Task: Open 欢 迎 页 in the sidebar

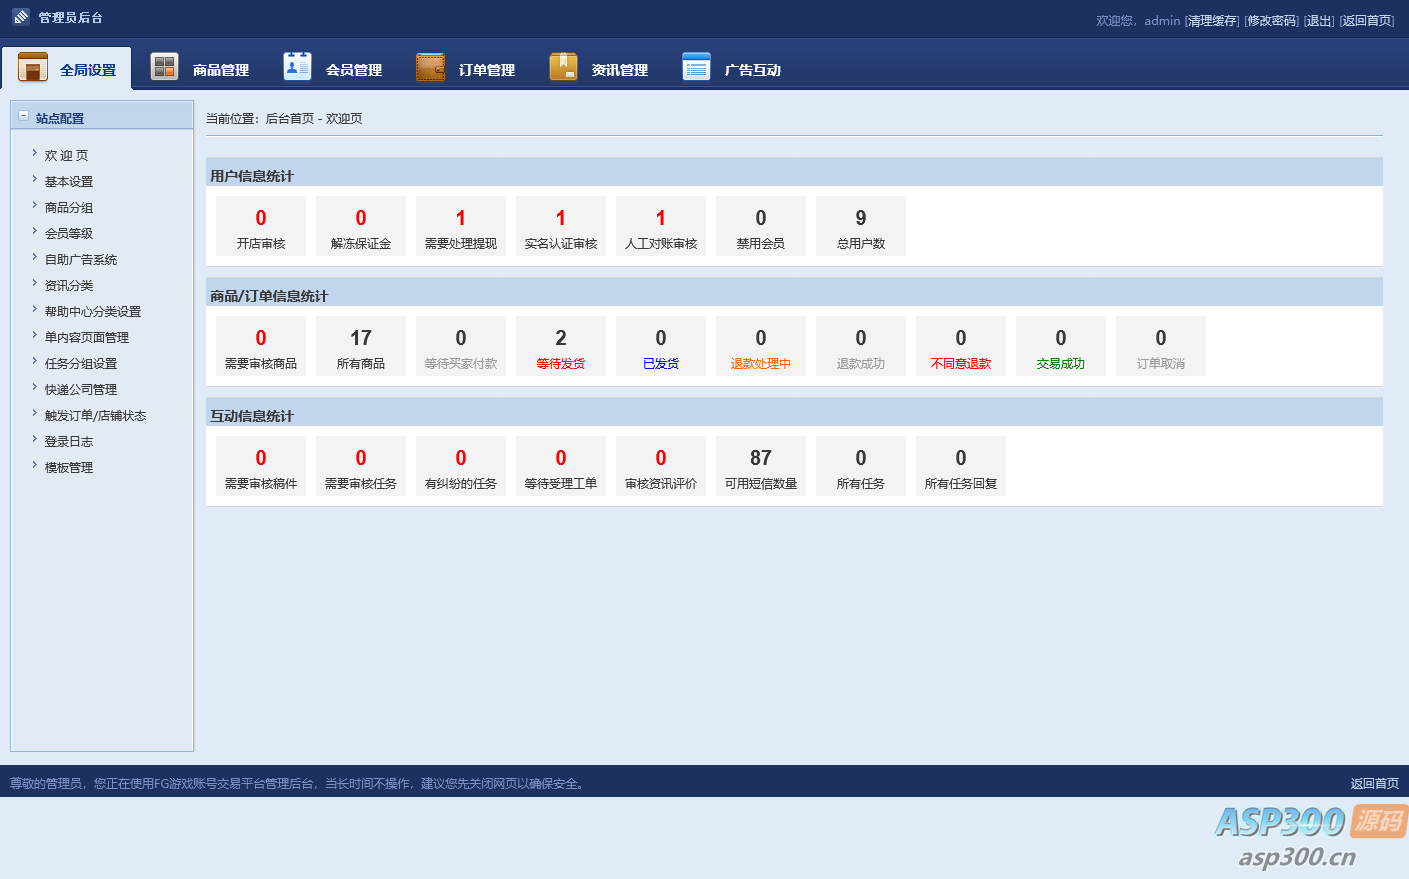Action: [x=67, y=156]
